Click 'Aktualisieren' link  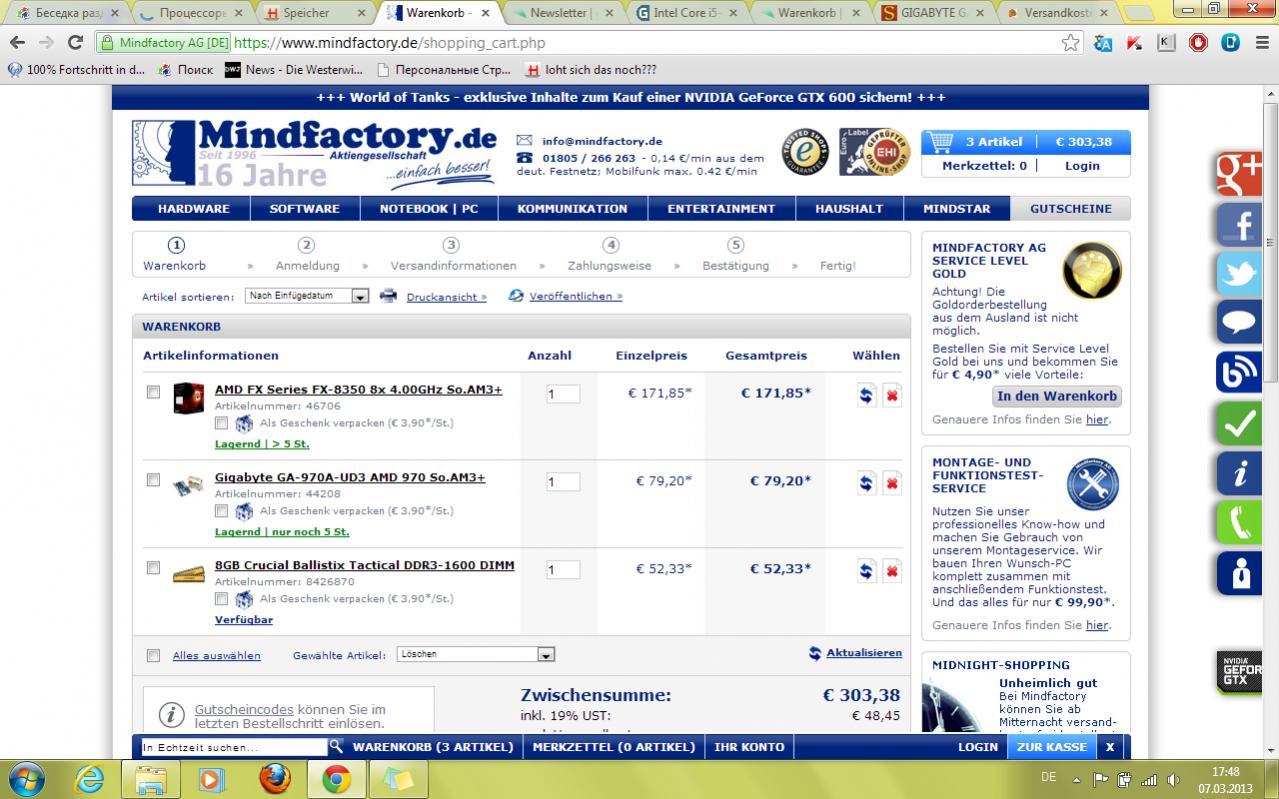pyautogui.click(x=864, y=653)
